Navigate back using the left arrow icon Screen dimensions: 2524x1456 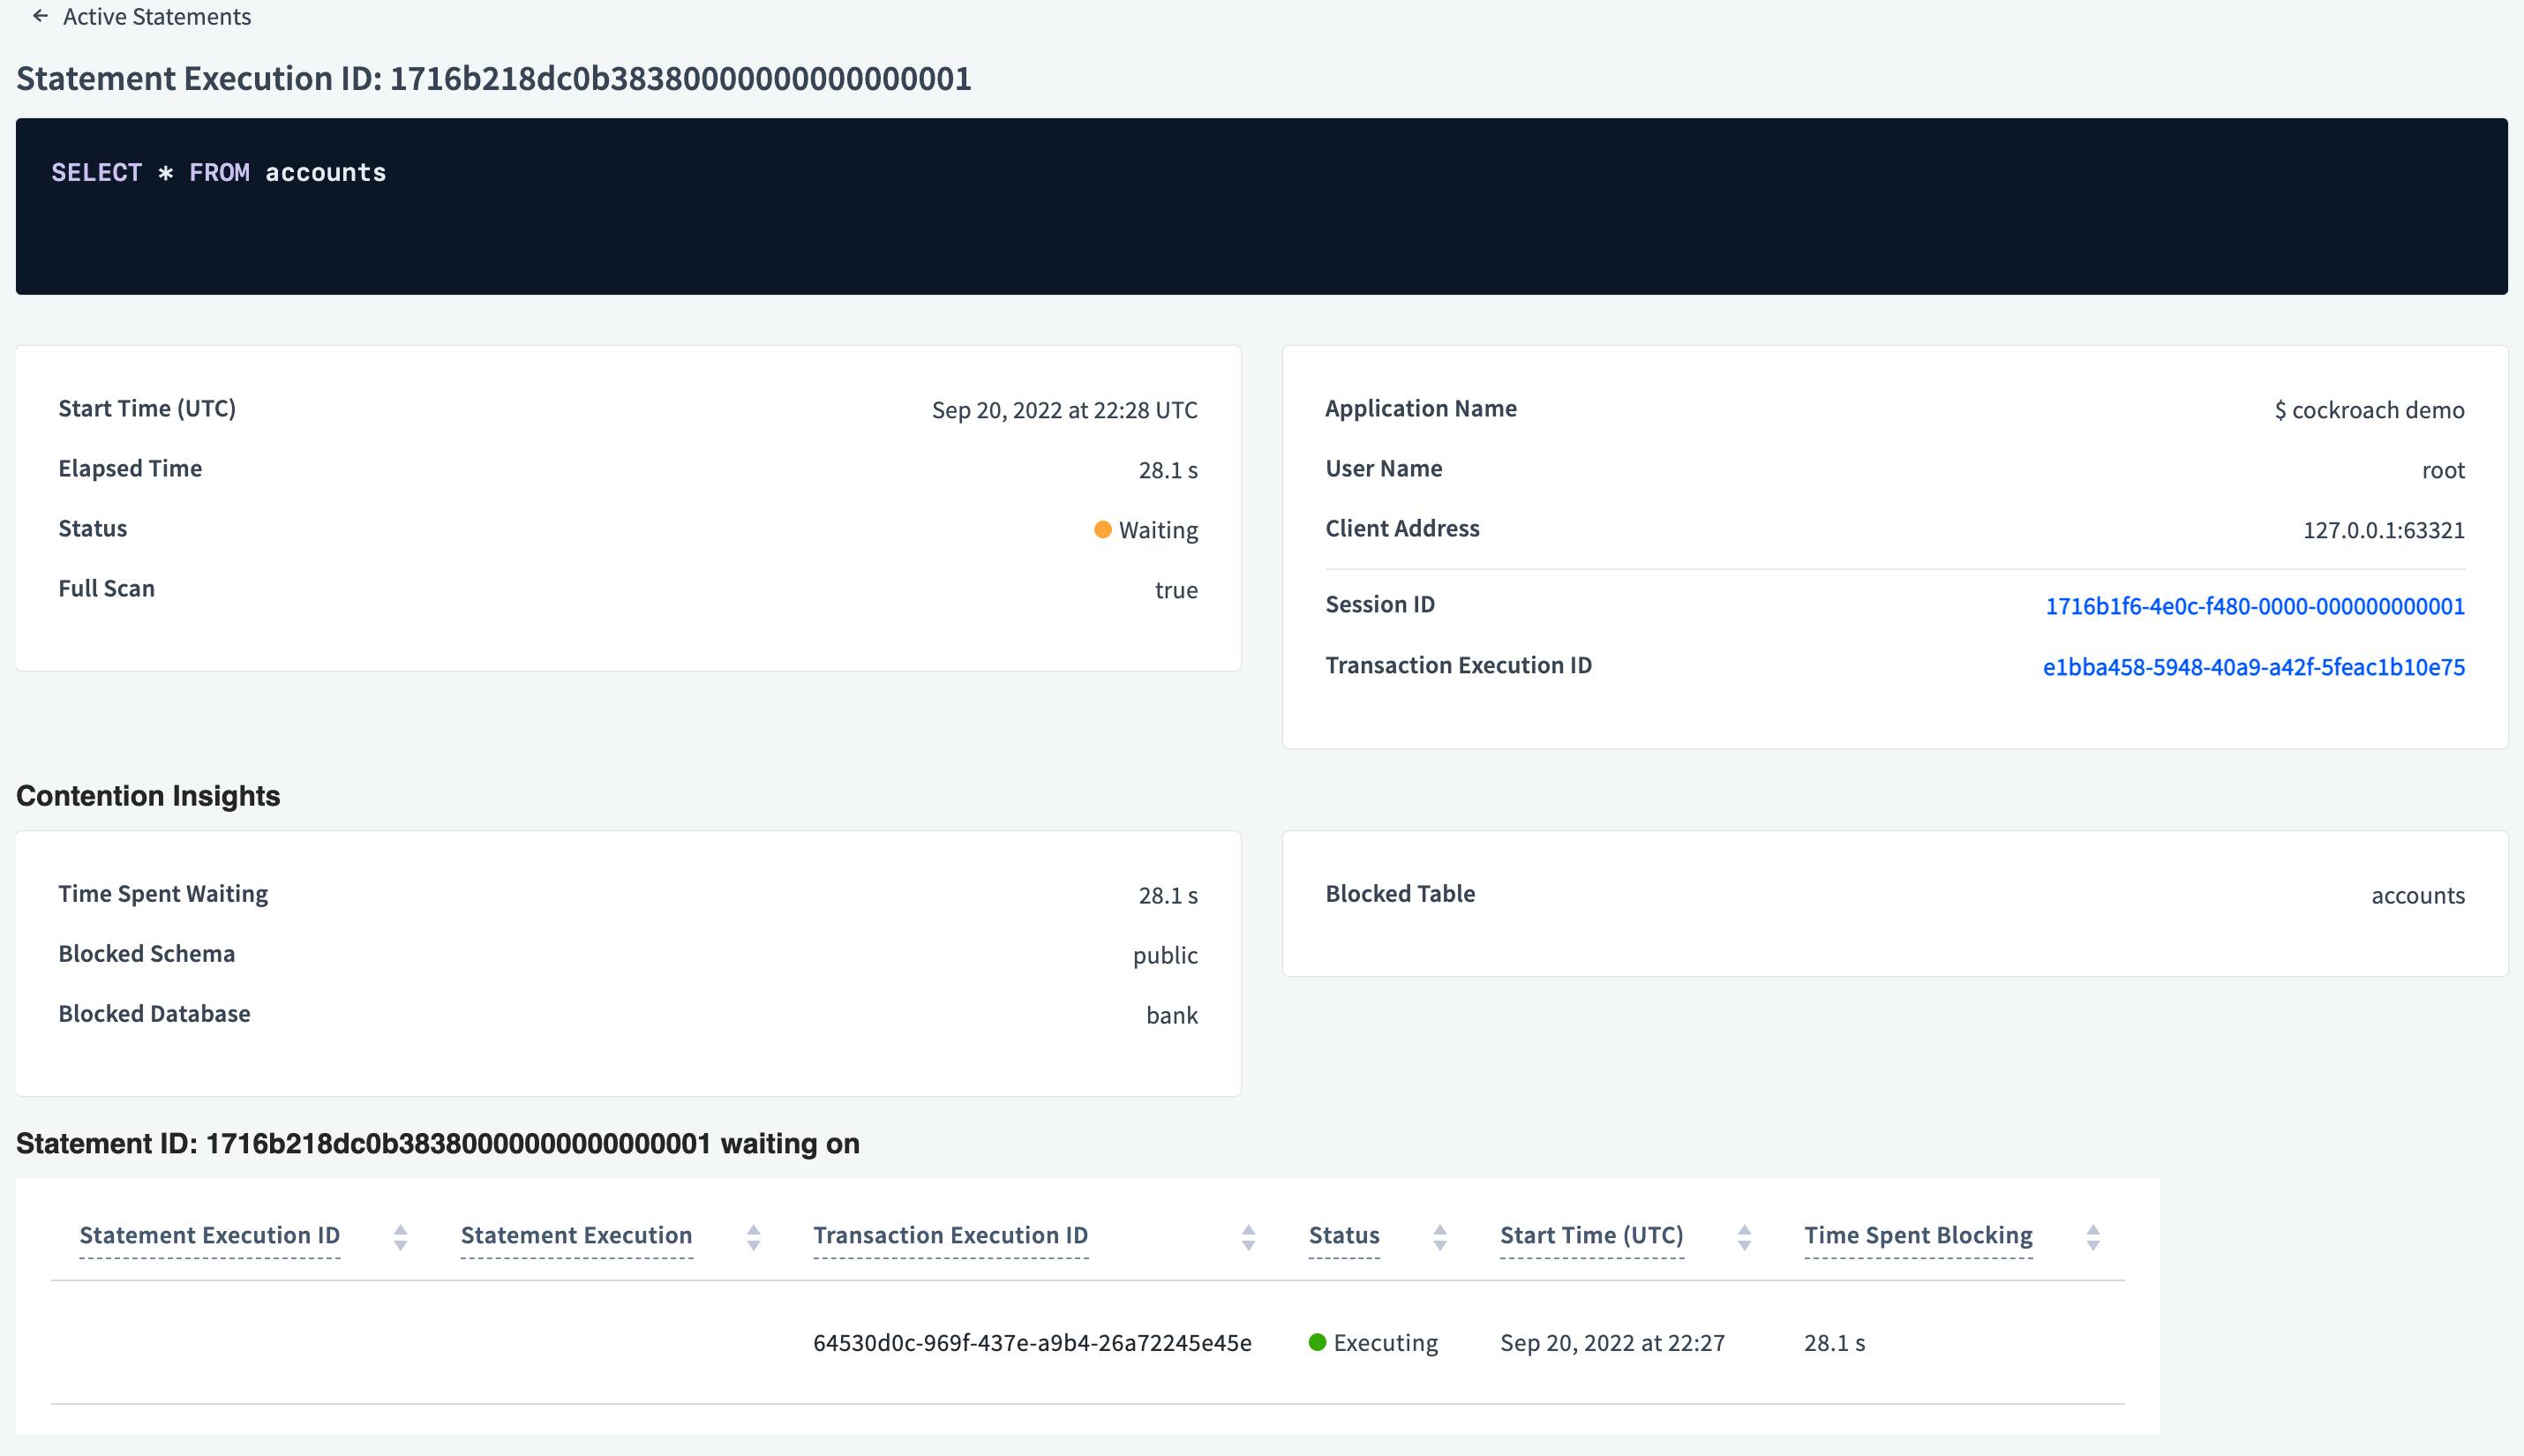coord(39,16)
